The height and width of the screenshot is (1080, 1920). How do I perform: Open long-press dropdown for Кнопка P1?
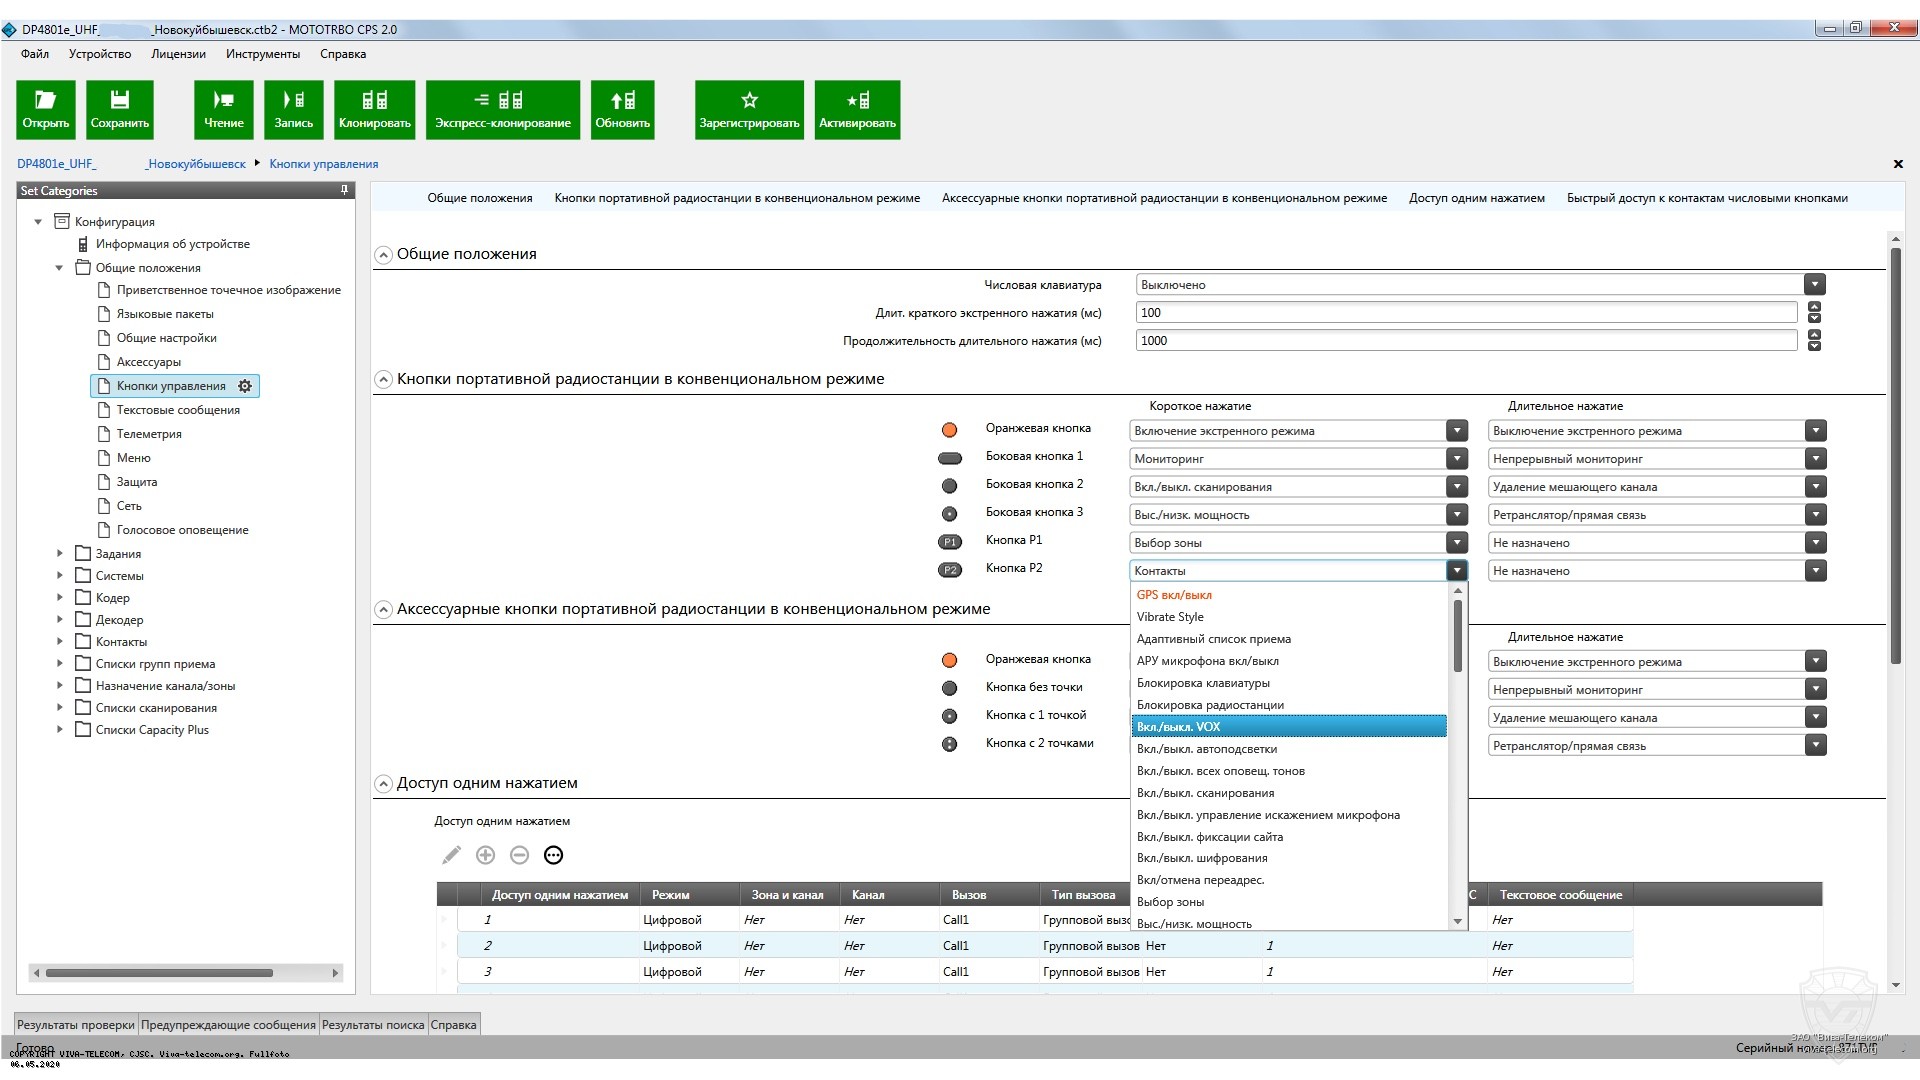click(x=1814, y=543)
